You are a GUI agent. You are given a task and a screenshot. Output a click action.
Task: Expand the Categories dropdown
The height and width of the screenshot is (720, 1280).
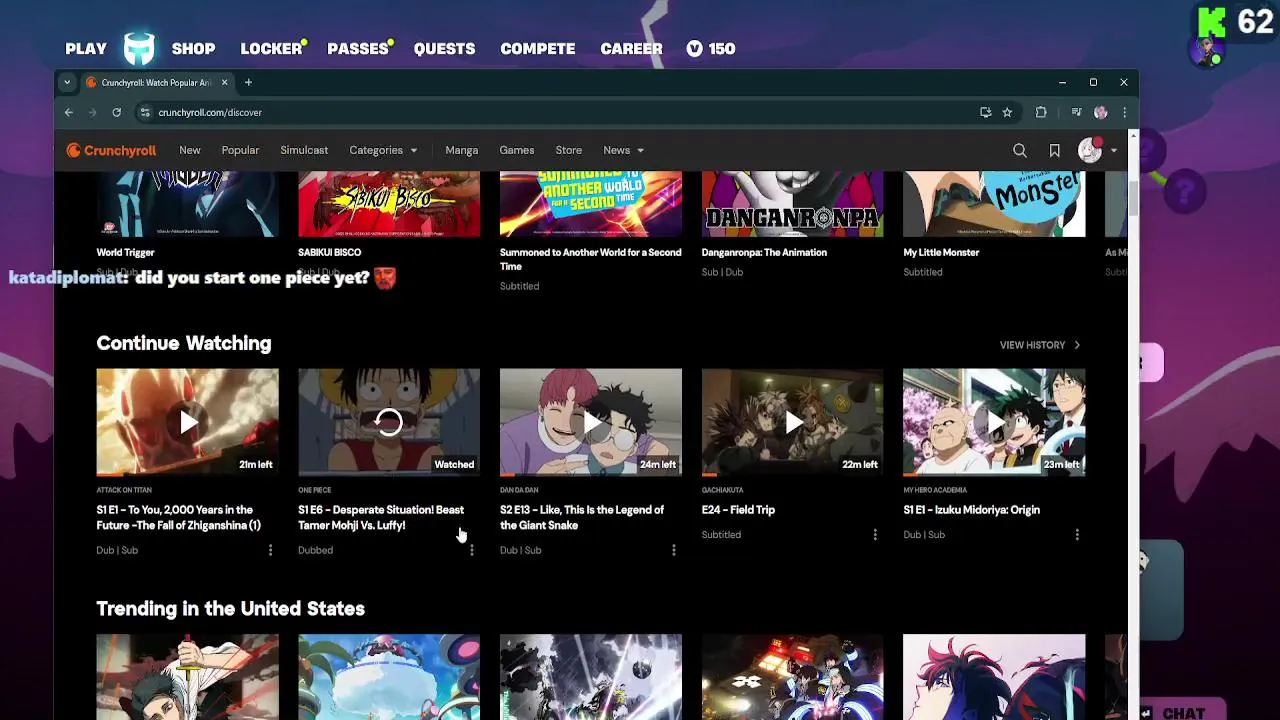(x=383, y=150)
